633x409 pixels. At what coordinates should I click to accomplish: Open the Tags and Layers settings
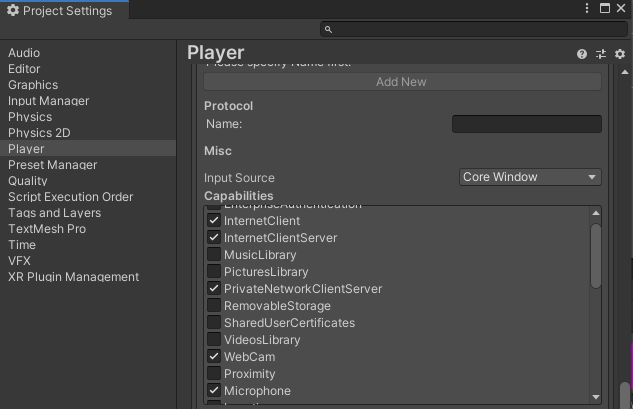(x=88, y=213)
